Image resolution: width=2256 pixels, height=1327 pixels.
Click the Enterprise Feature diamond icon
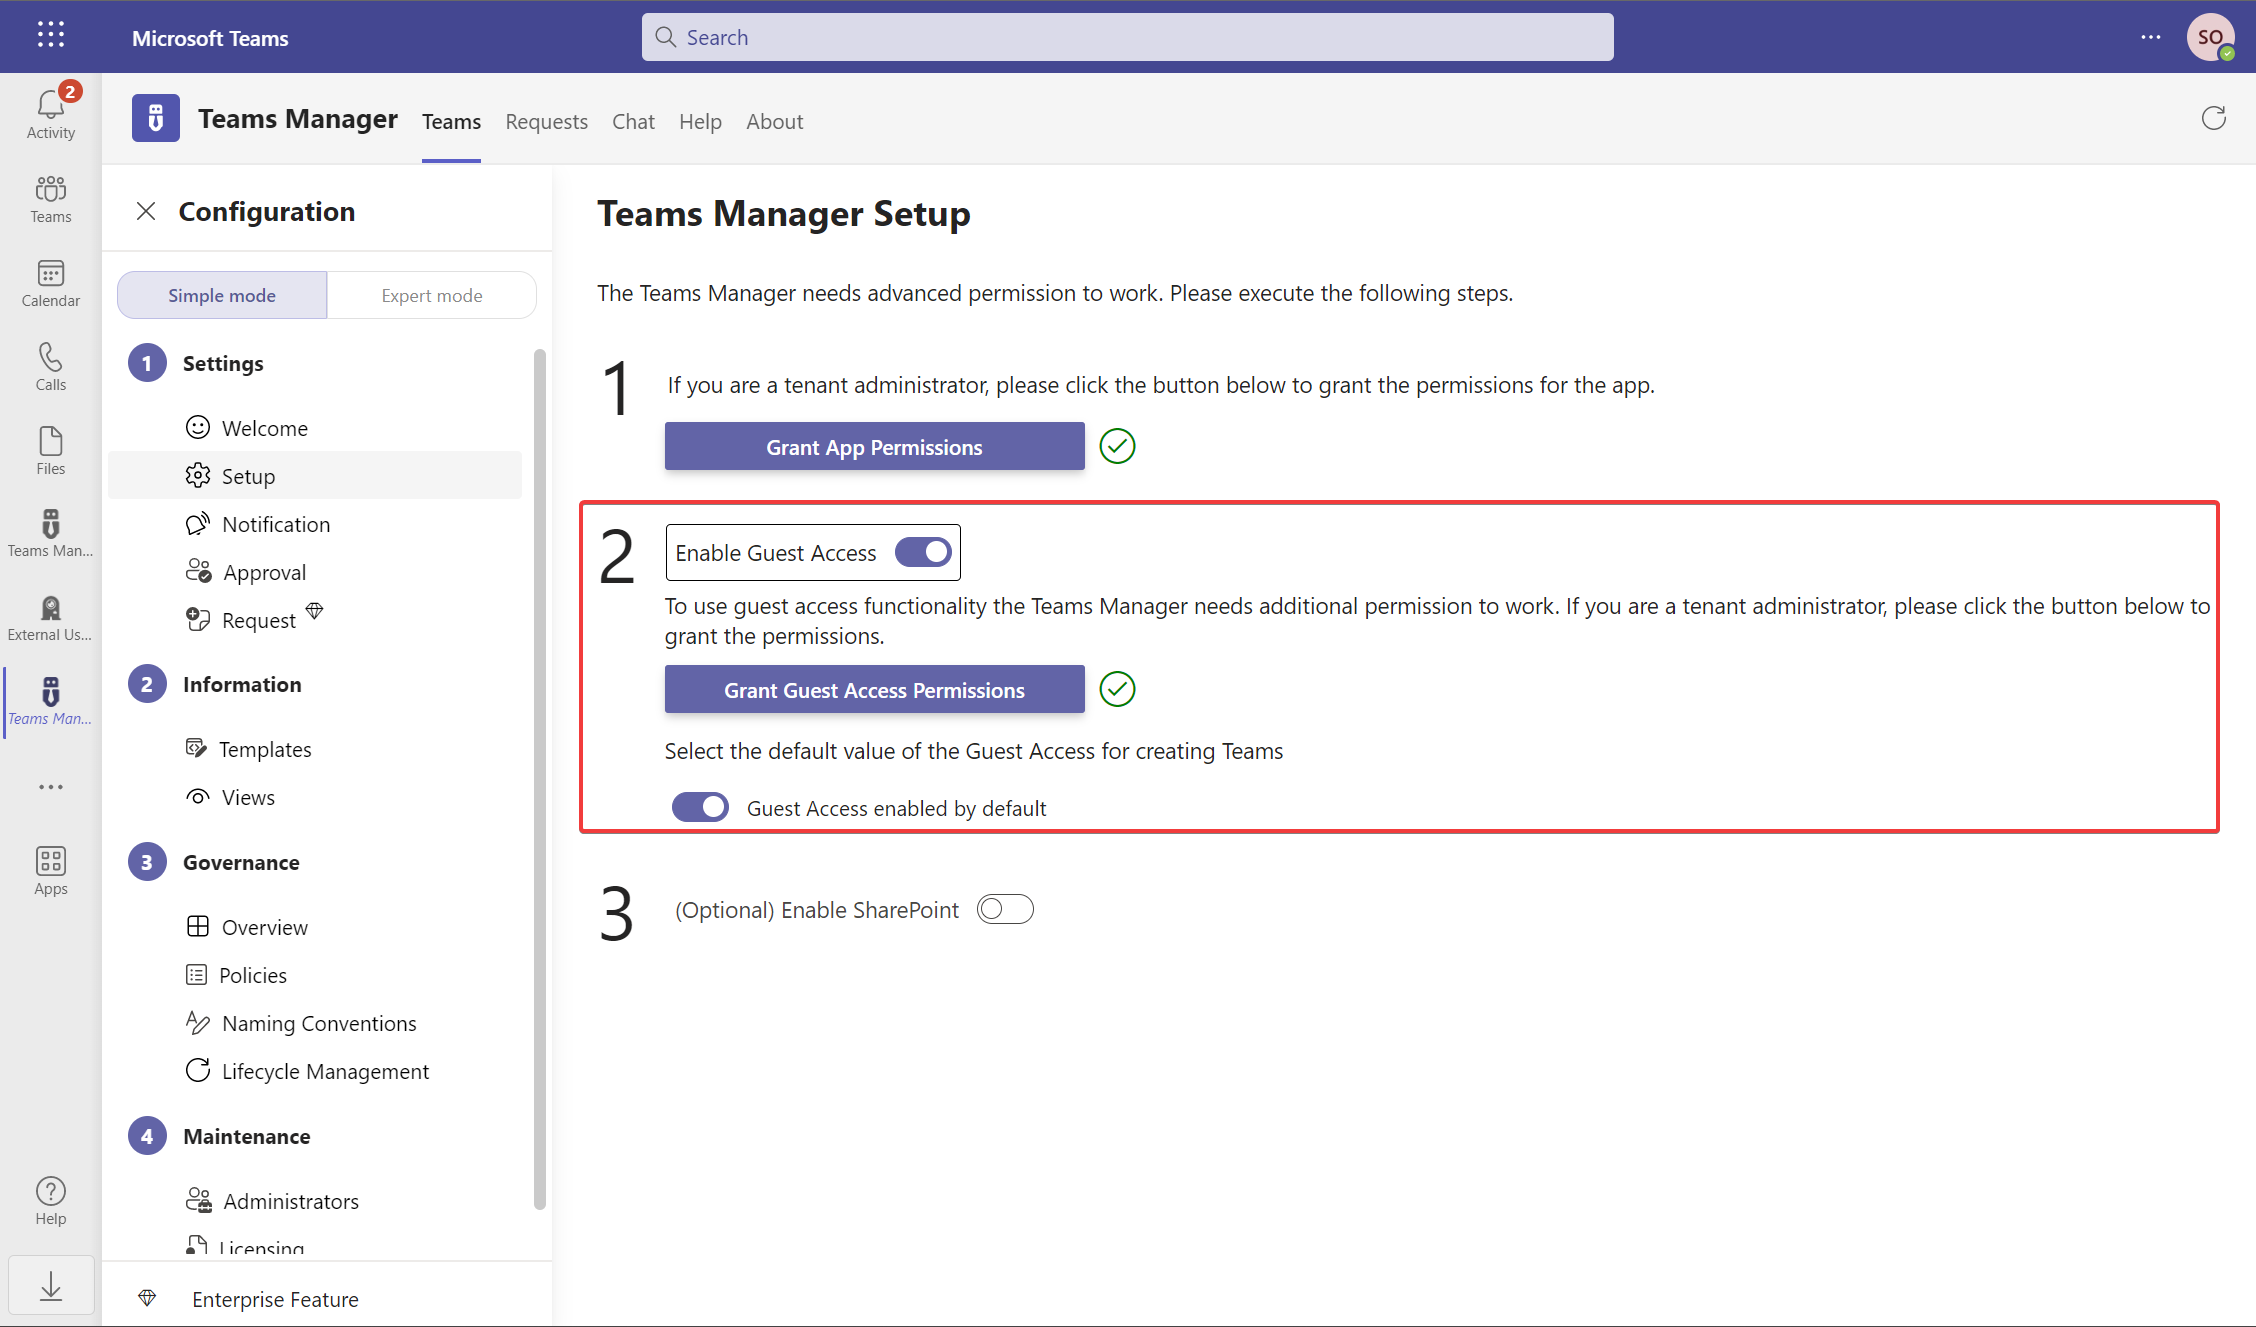(x=147, y=1298)
